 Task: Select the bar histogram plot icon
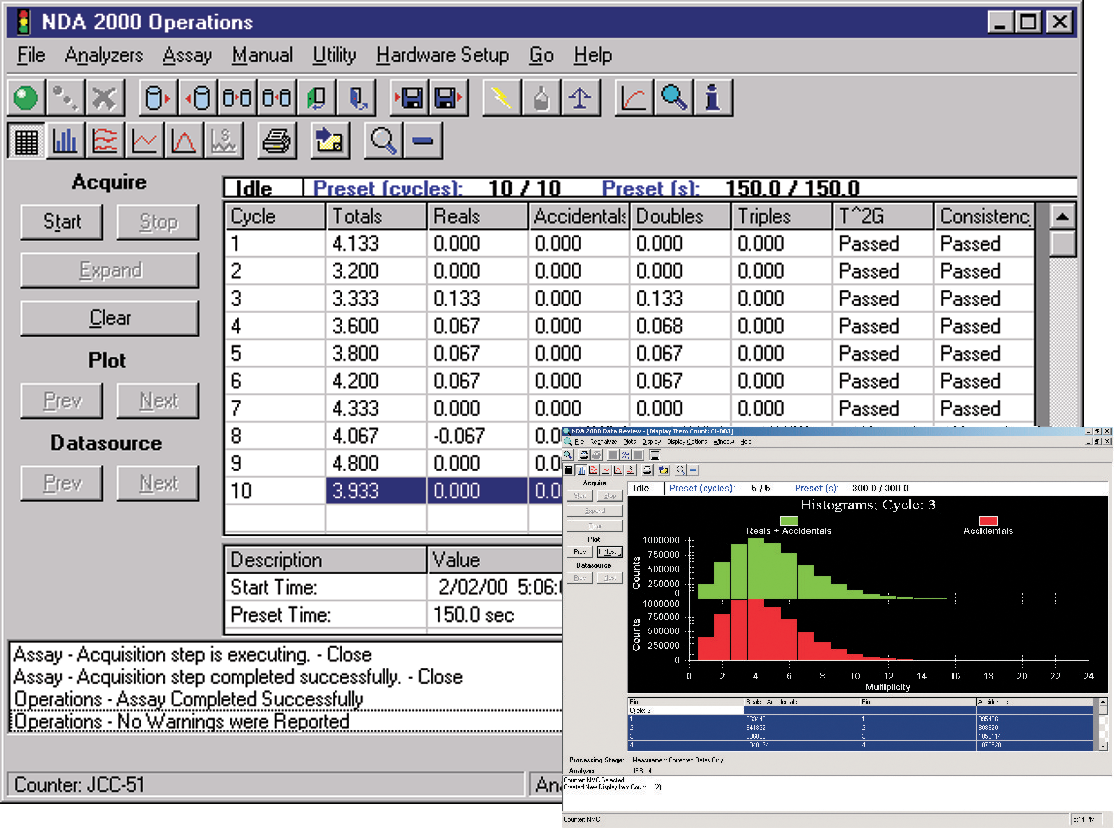tap(65, 140)
